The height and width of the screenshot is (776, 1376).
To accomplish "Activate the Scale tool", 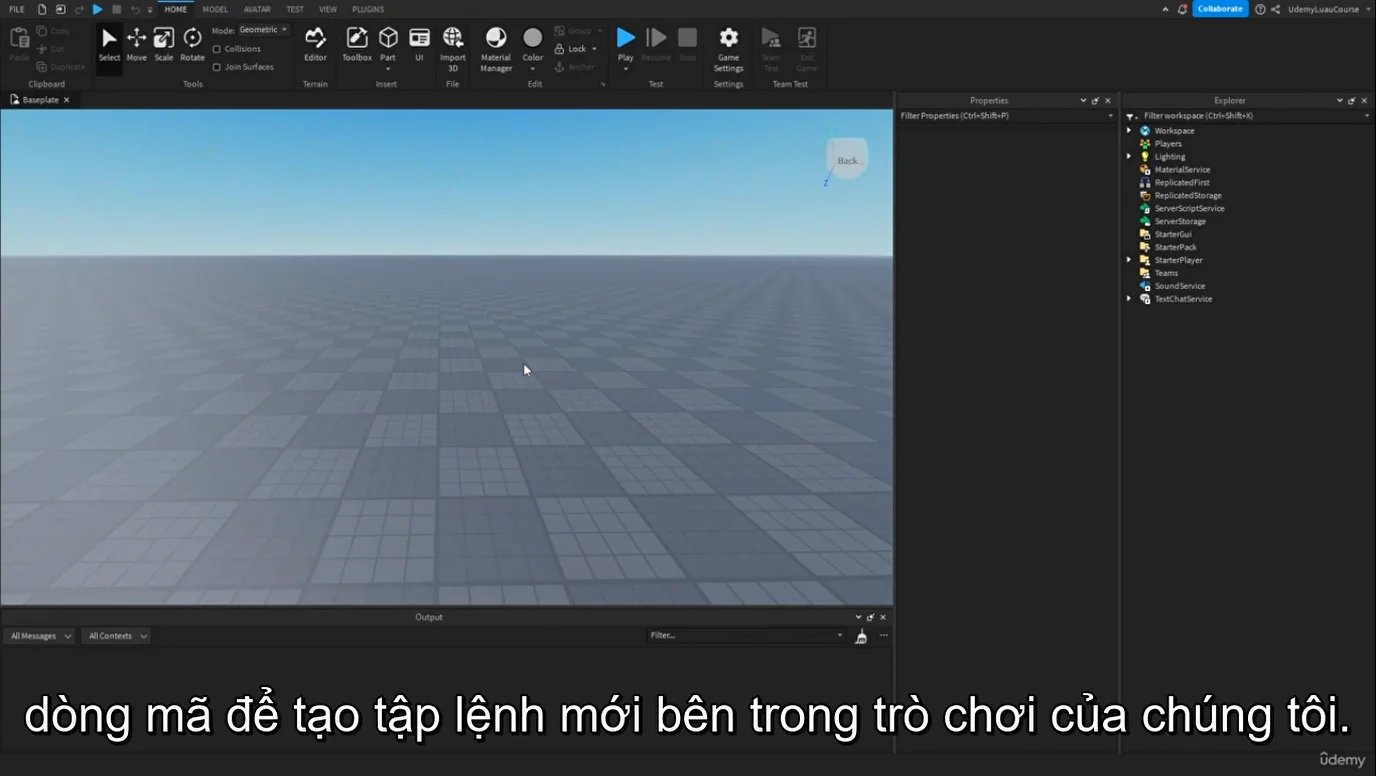I will (x=164, y=44).
